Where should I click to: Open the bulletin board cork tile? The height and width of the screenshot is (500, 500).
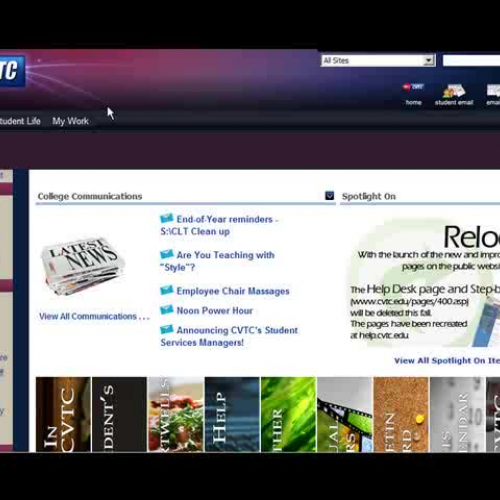pos(401,414)
